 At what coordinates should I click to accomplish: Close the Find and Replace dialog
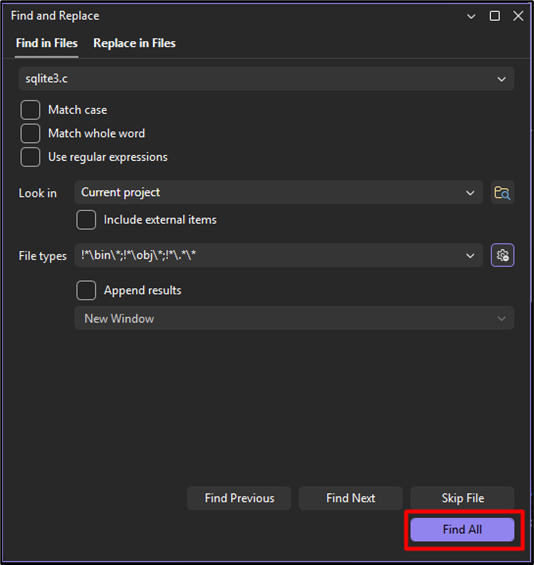(x=518, y=16)
